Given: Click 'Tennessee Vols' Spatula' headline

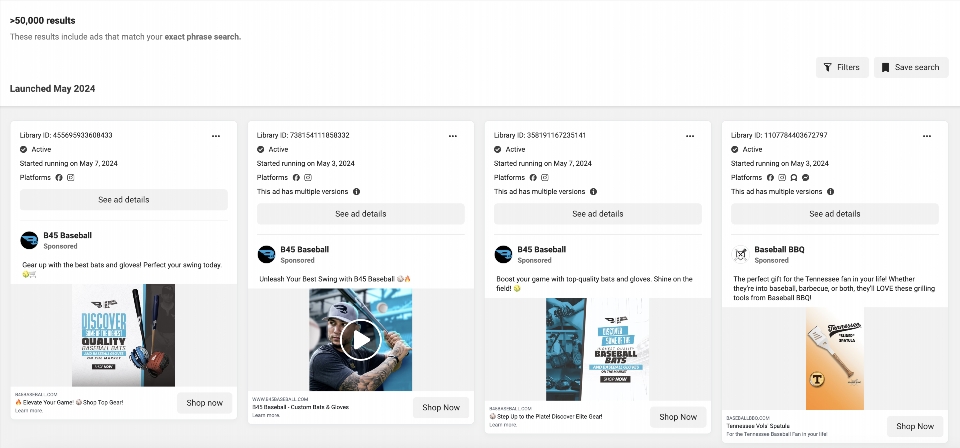Looking at the screenshot, I should 758,426.
